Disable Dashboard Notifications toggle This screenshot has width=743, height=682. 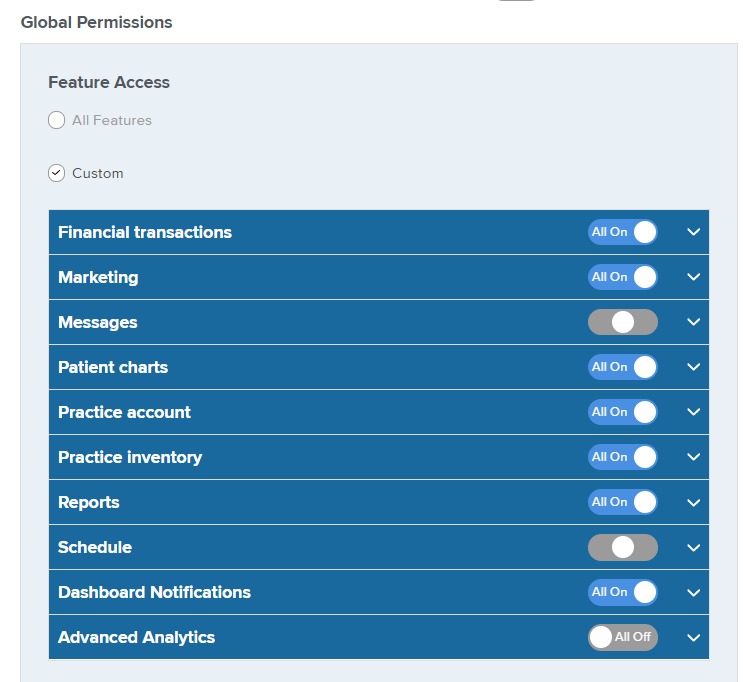(623, 592)
